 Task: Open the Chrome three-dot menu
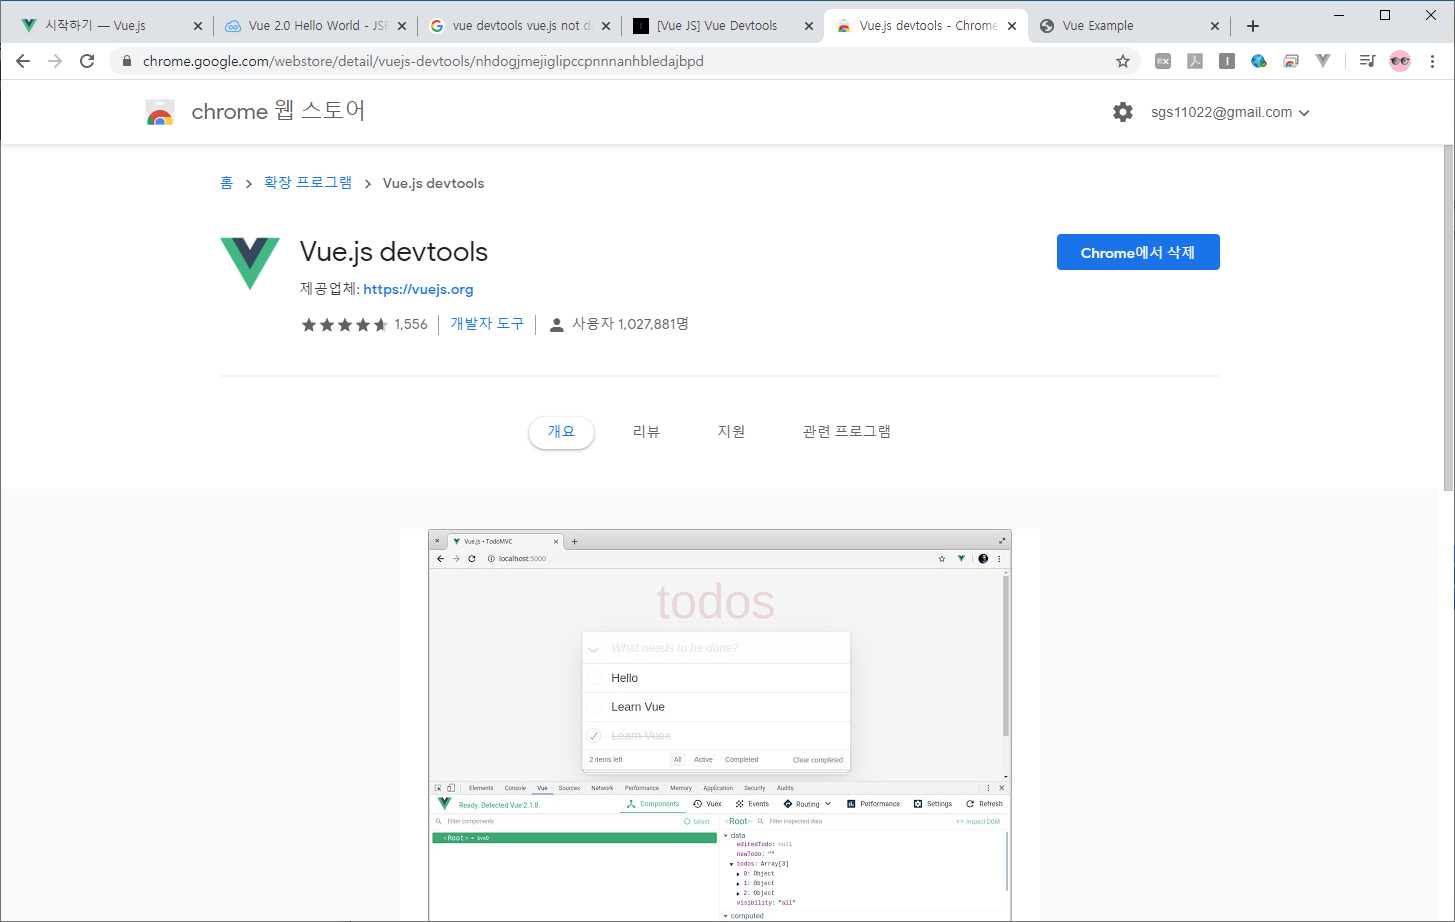(x=1432, y=61)
